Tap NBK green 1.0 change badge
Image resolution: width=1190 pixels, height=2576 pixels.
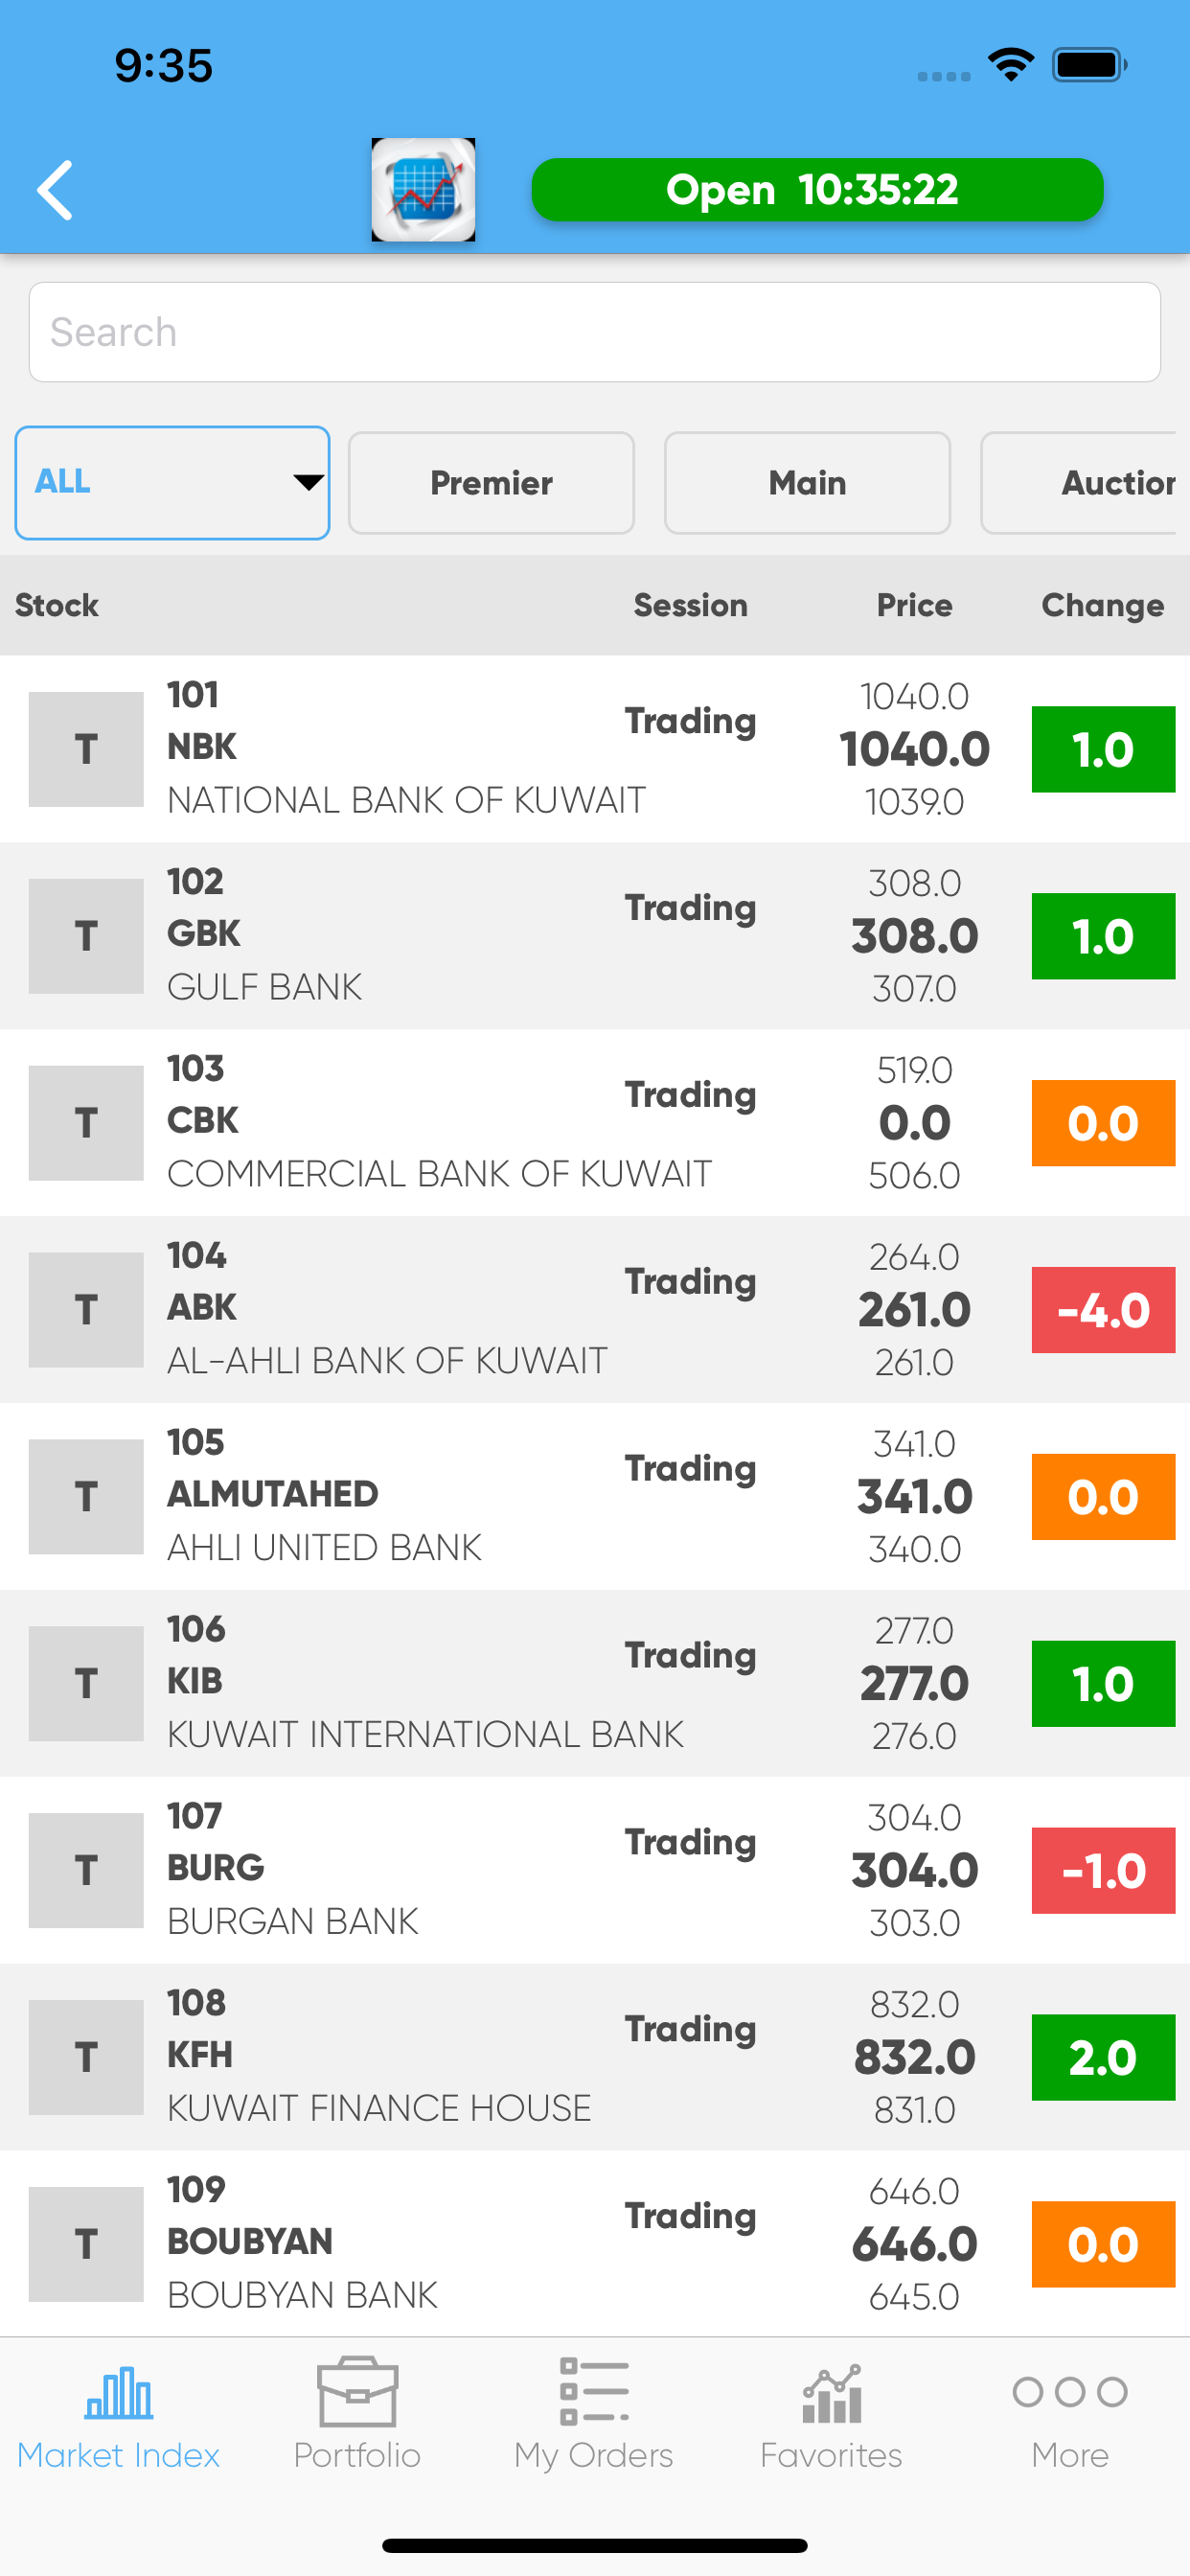[1103, 749]
